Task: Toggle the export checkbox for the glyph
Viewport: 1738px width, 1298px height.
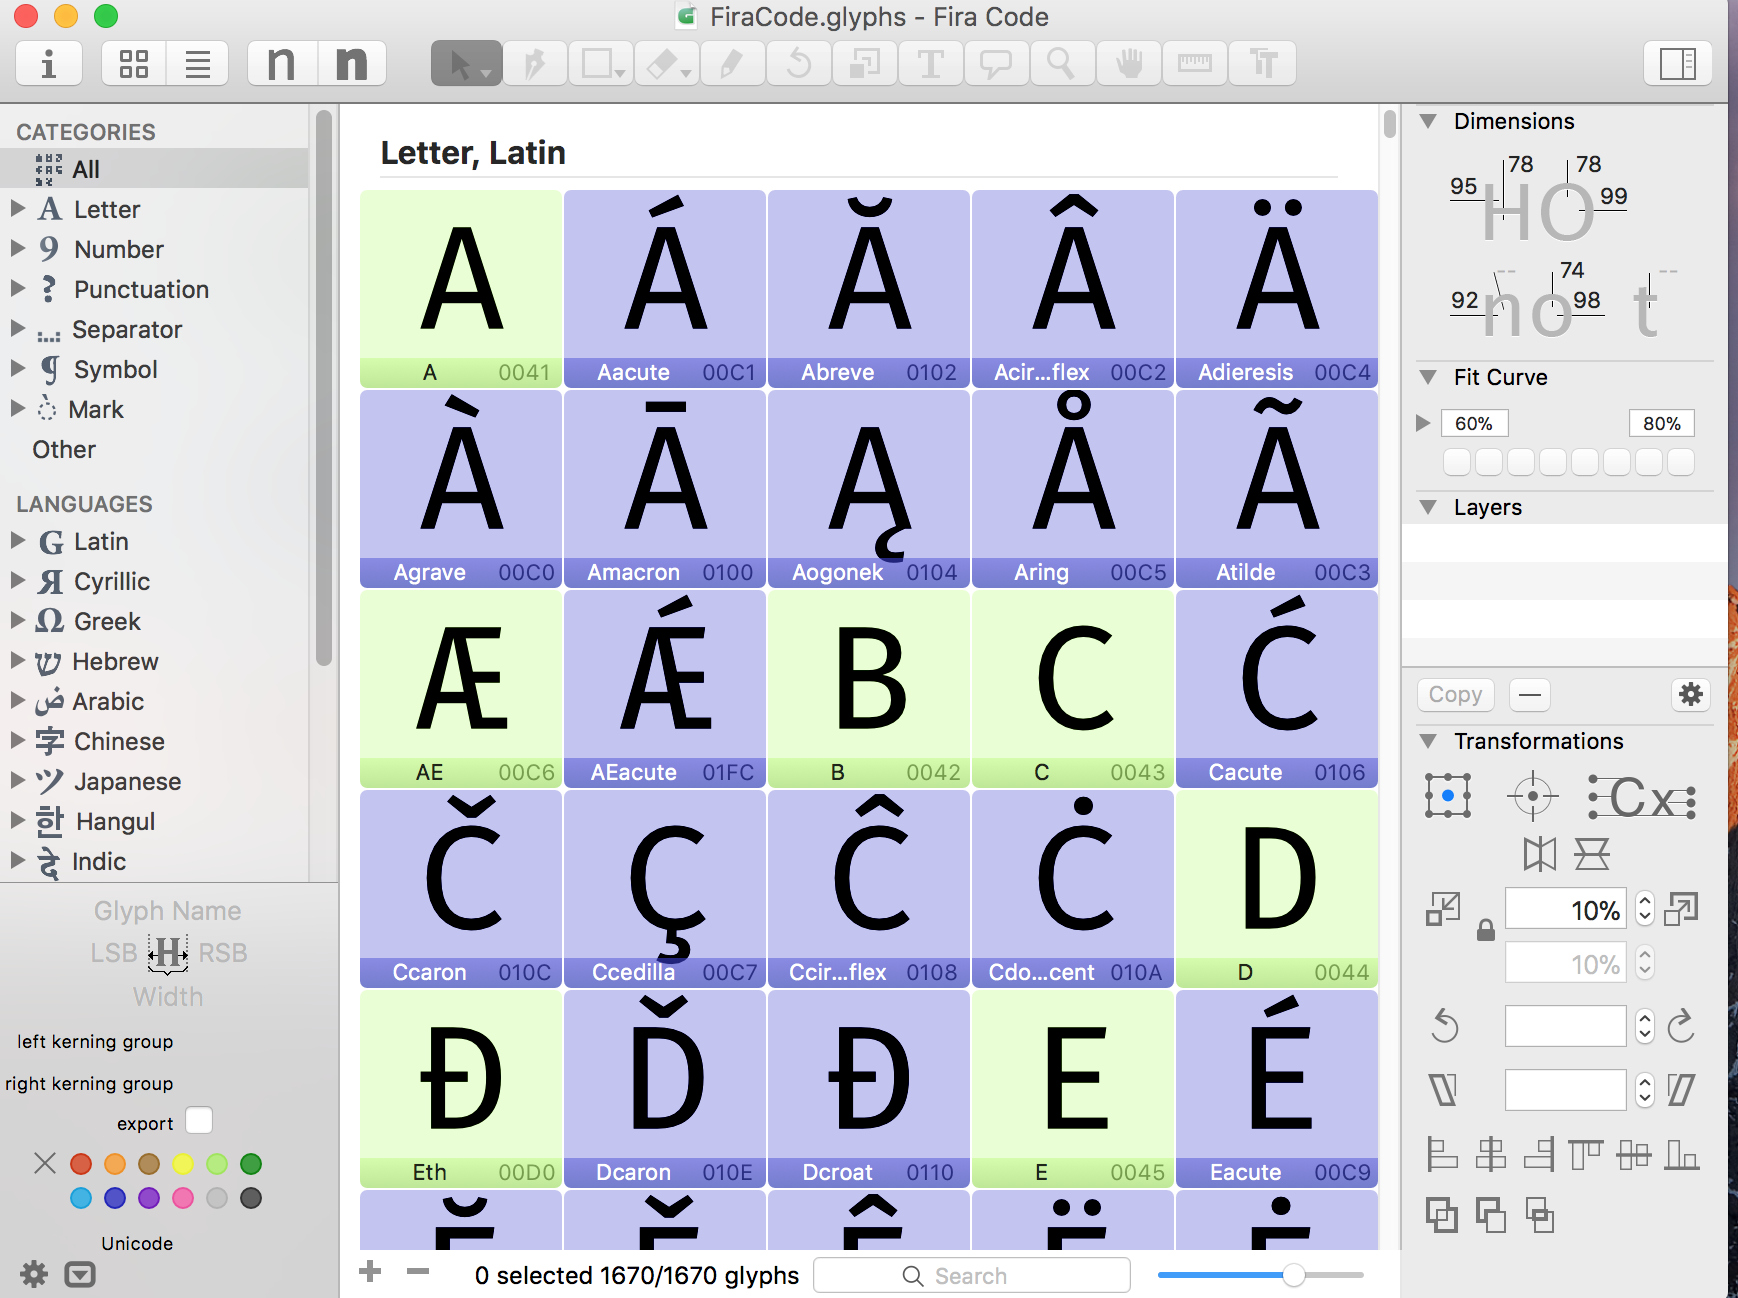Action: [x=199, y=1121]
